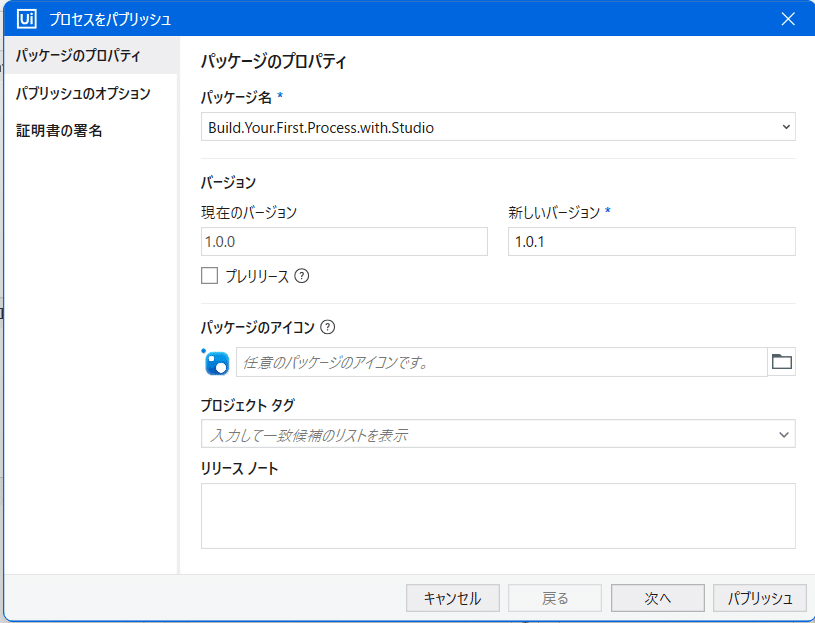Click the パブリッシュ button
The width and height of the screenshot is (815, 623).
point(760,598)
